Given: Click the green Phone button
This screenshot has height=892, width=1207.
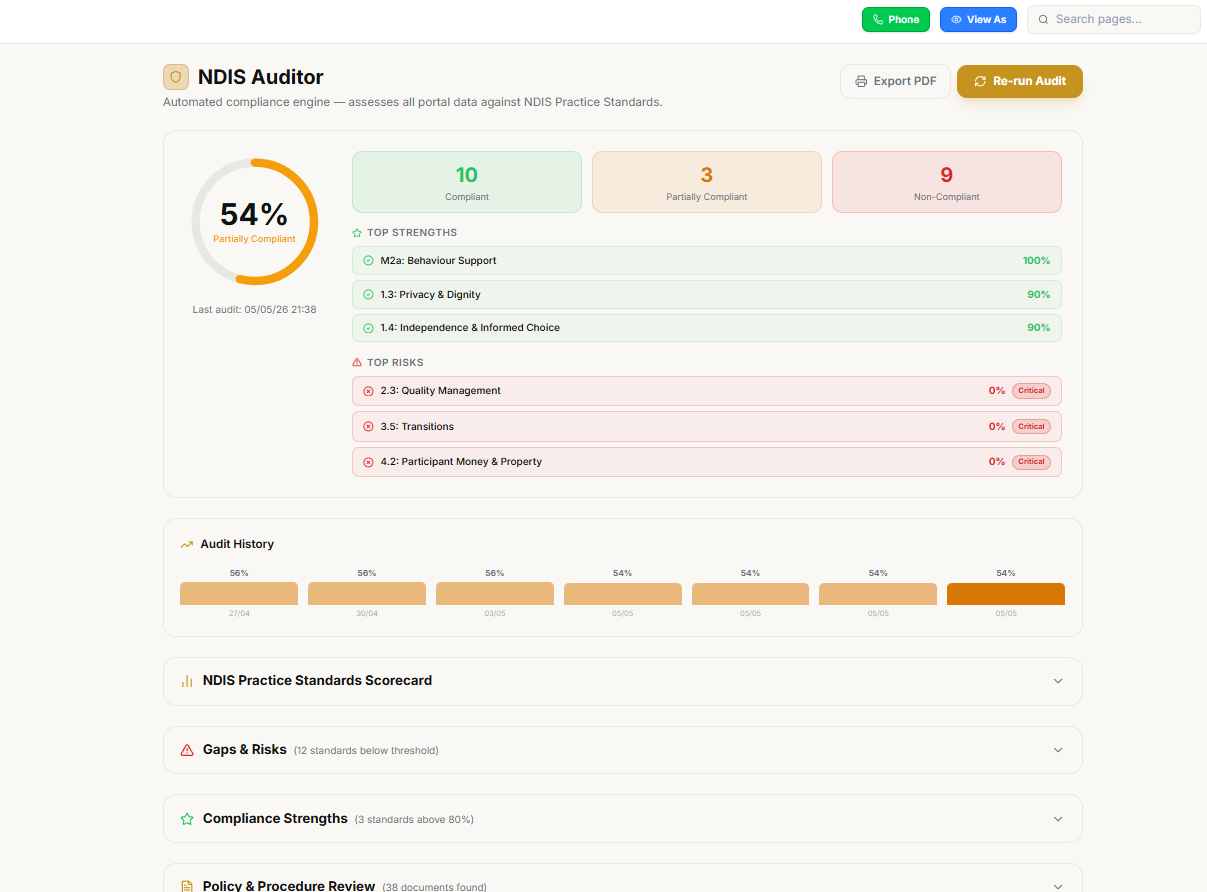Looking at the screenshot, I should (x=896, y=19).
